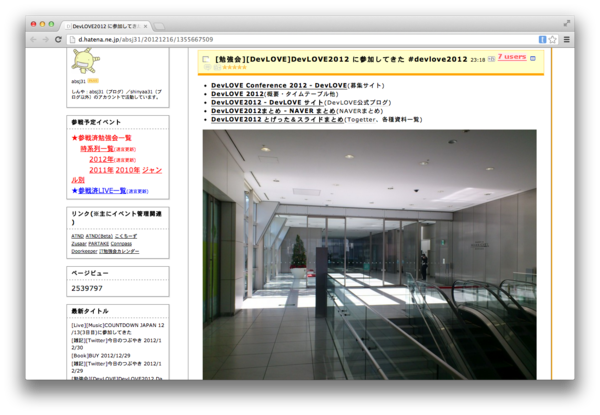Click the 最新タイトル section heading

tap(90, 311)
